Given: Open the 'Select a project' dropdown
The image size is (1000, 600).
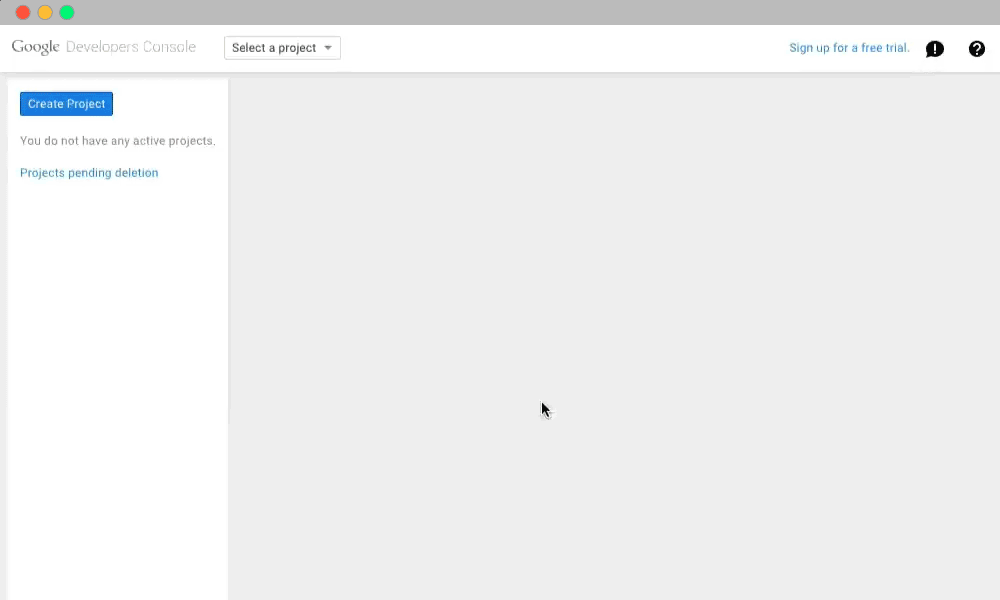Looking at the screenshot, I should click(282, 48).
